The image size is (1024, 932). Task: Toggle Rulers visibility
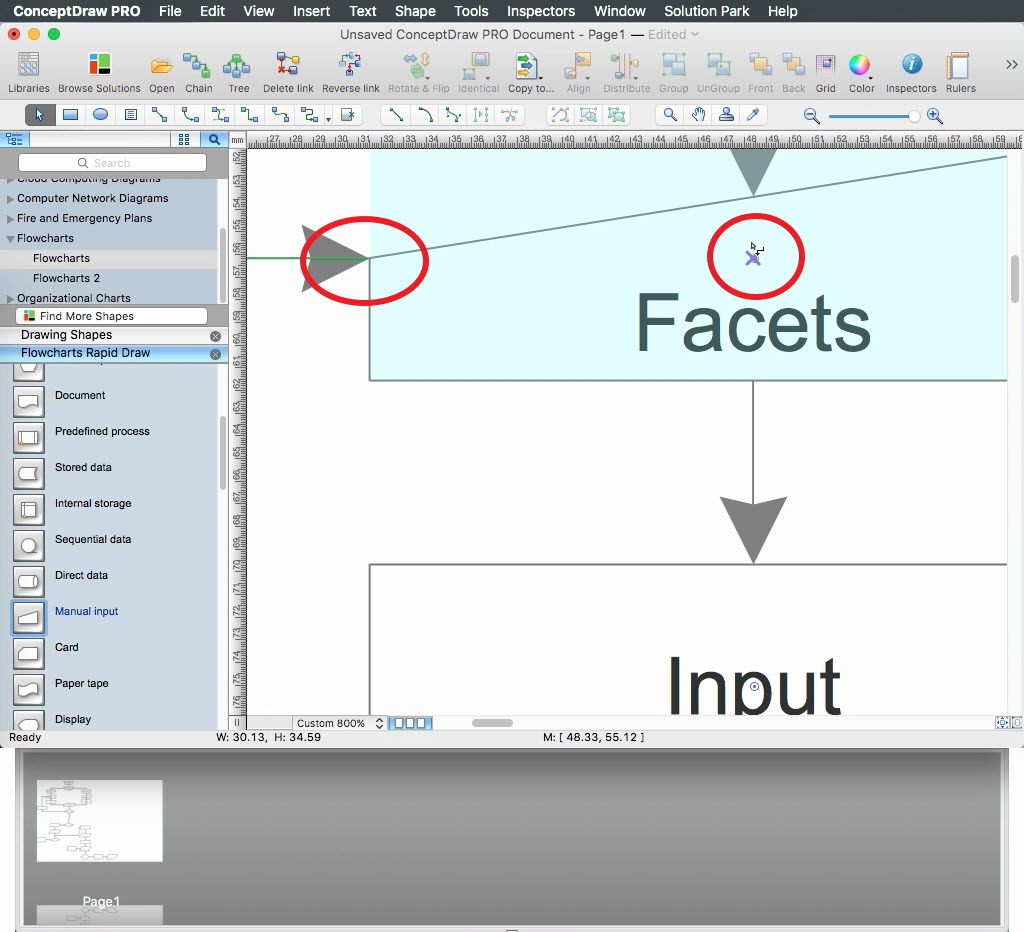coord(960,67)
